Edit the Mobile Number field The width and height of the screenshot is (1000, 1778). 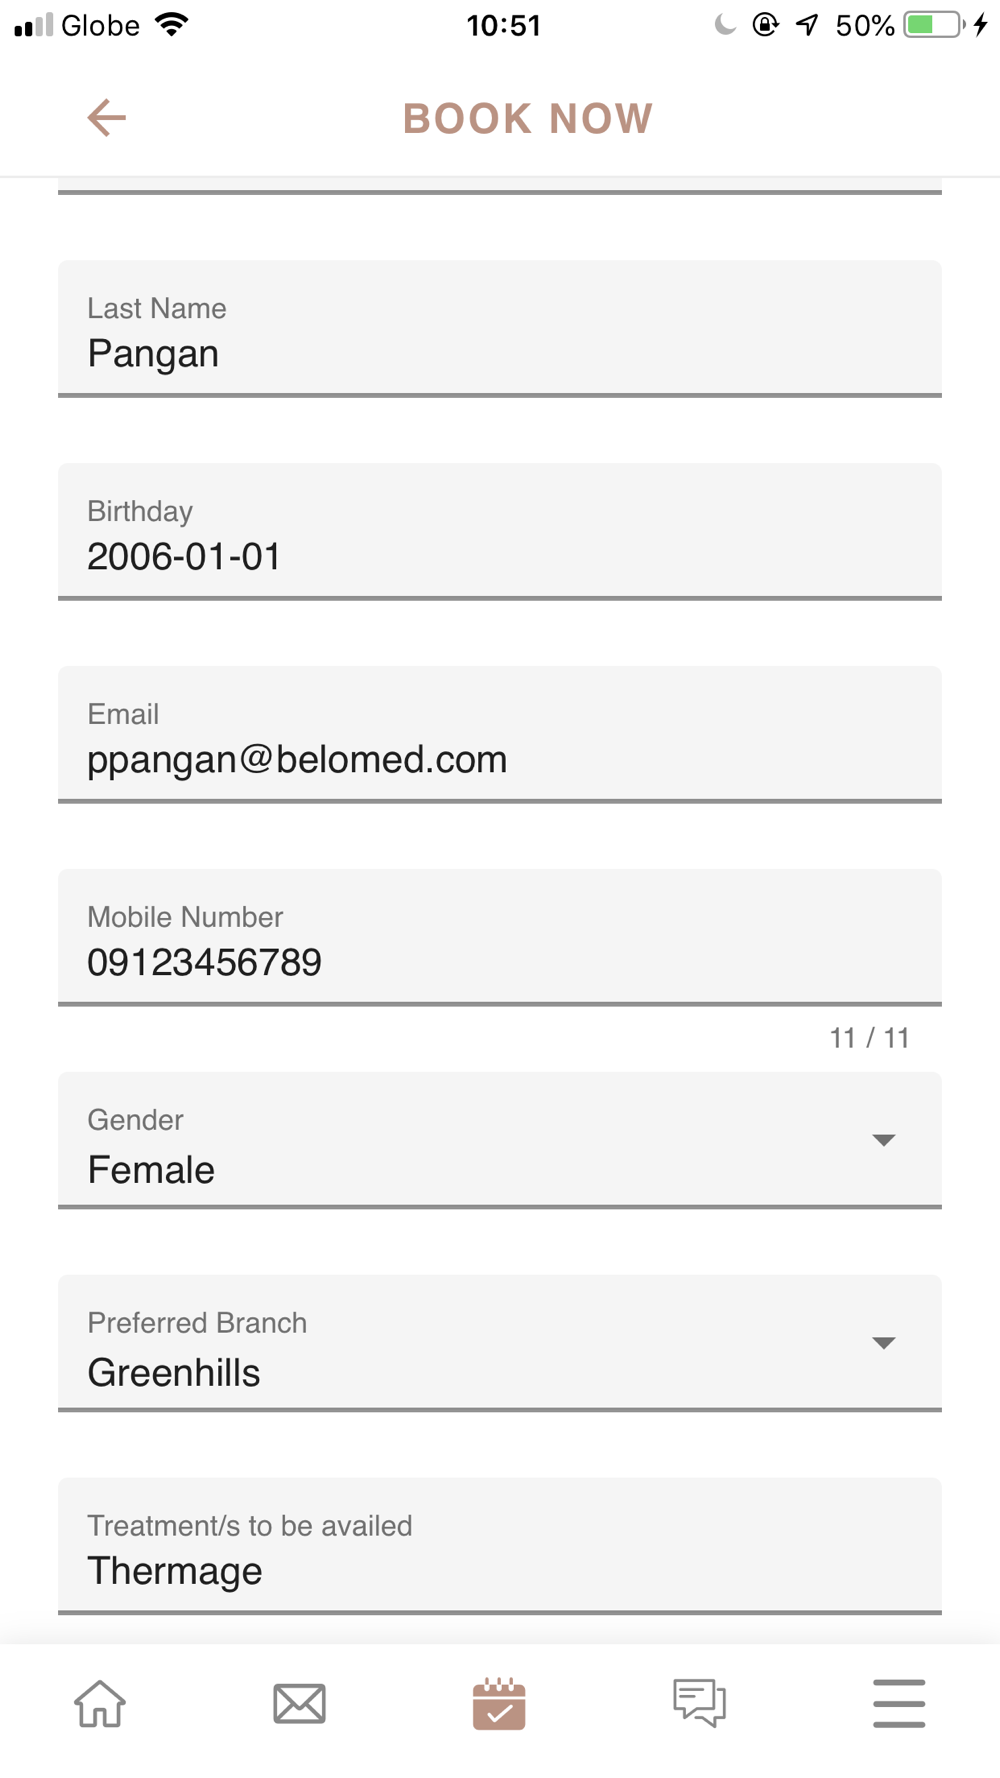pos(500,938)
